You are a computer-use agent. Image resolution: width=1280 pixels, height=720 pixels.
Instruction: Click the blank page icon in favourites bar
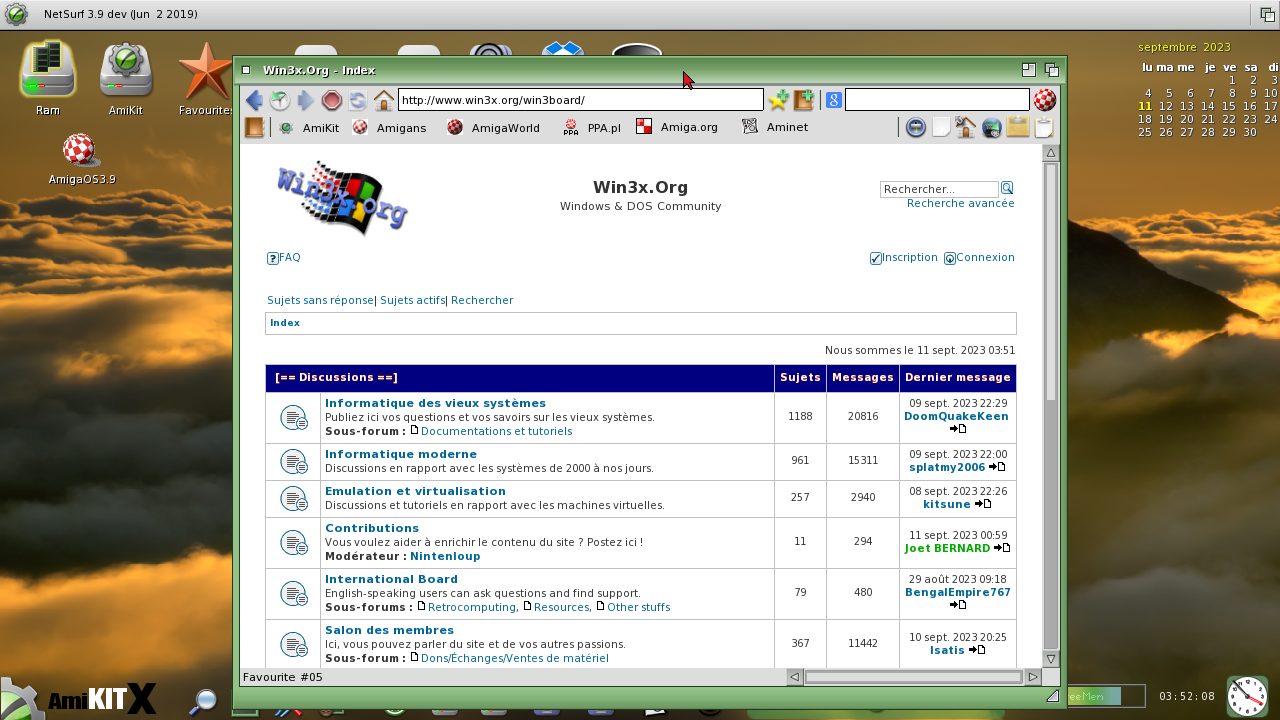pos(941,127)
